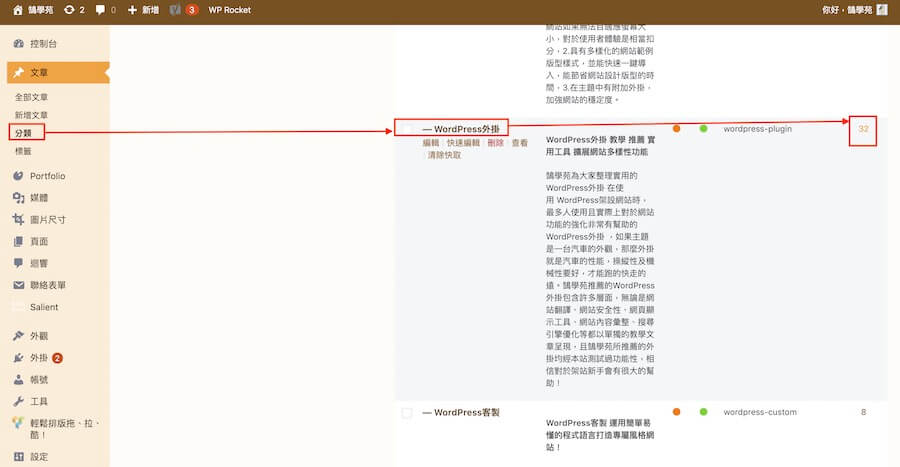Viewport: 900px width, 467px height.
Task: Open WP Rocket menu in admin bar
Action: (229, 10)
